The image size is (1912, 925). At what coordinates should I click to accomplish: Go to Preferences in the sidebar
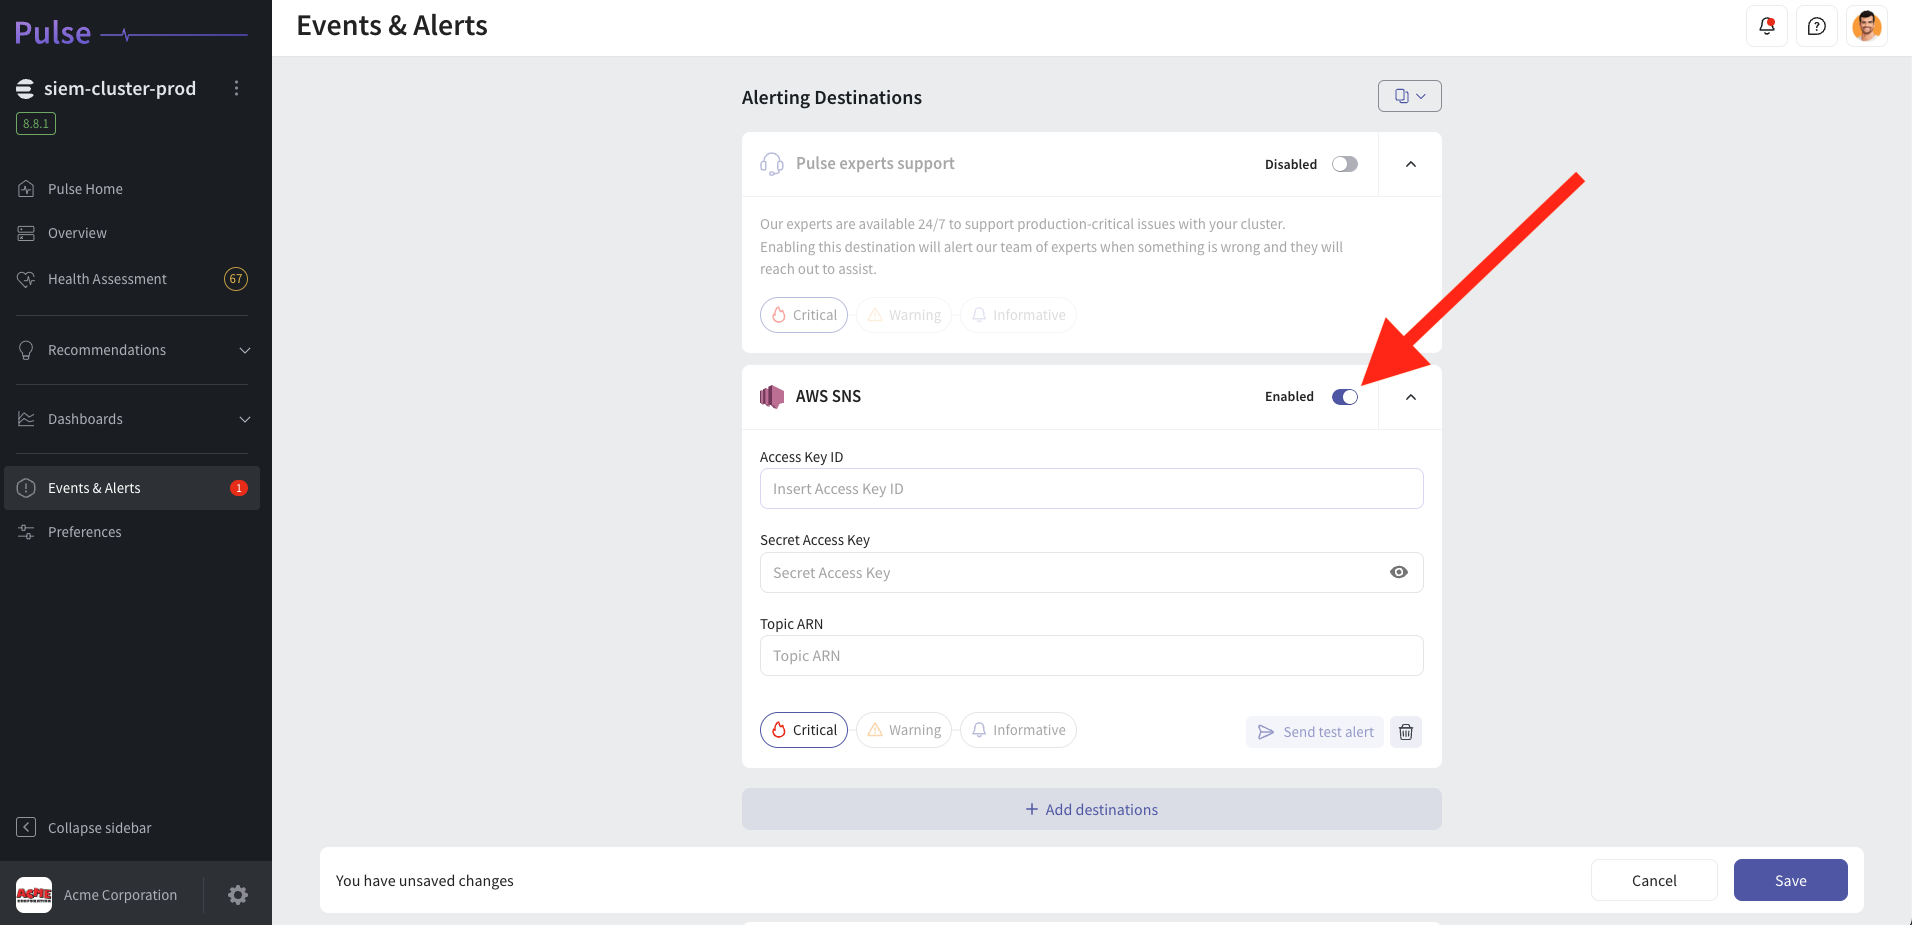[x=85, y=531]
